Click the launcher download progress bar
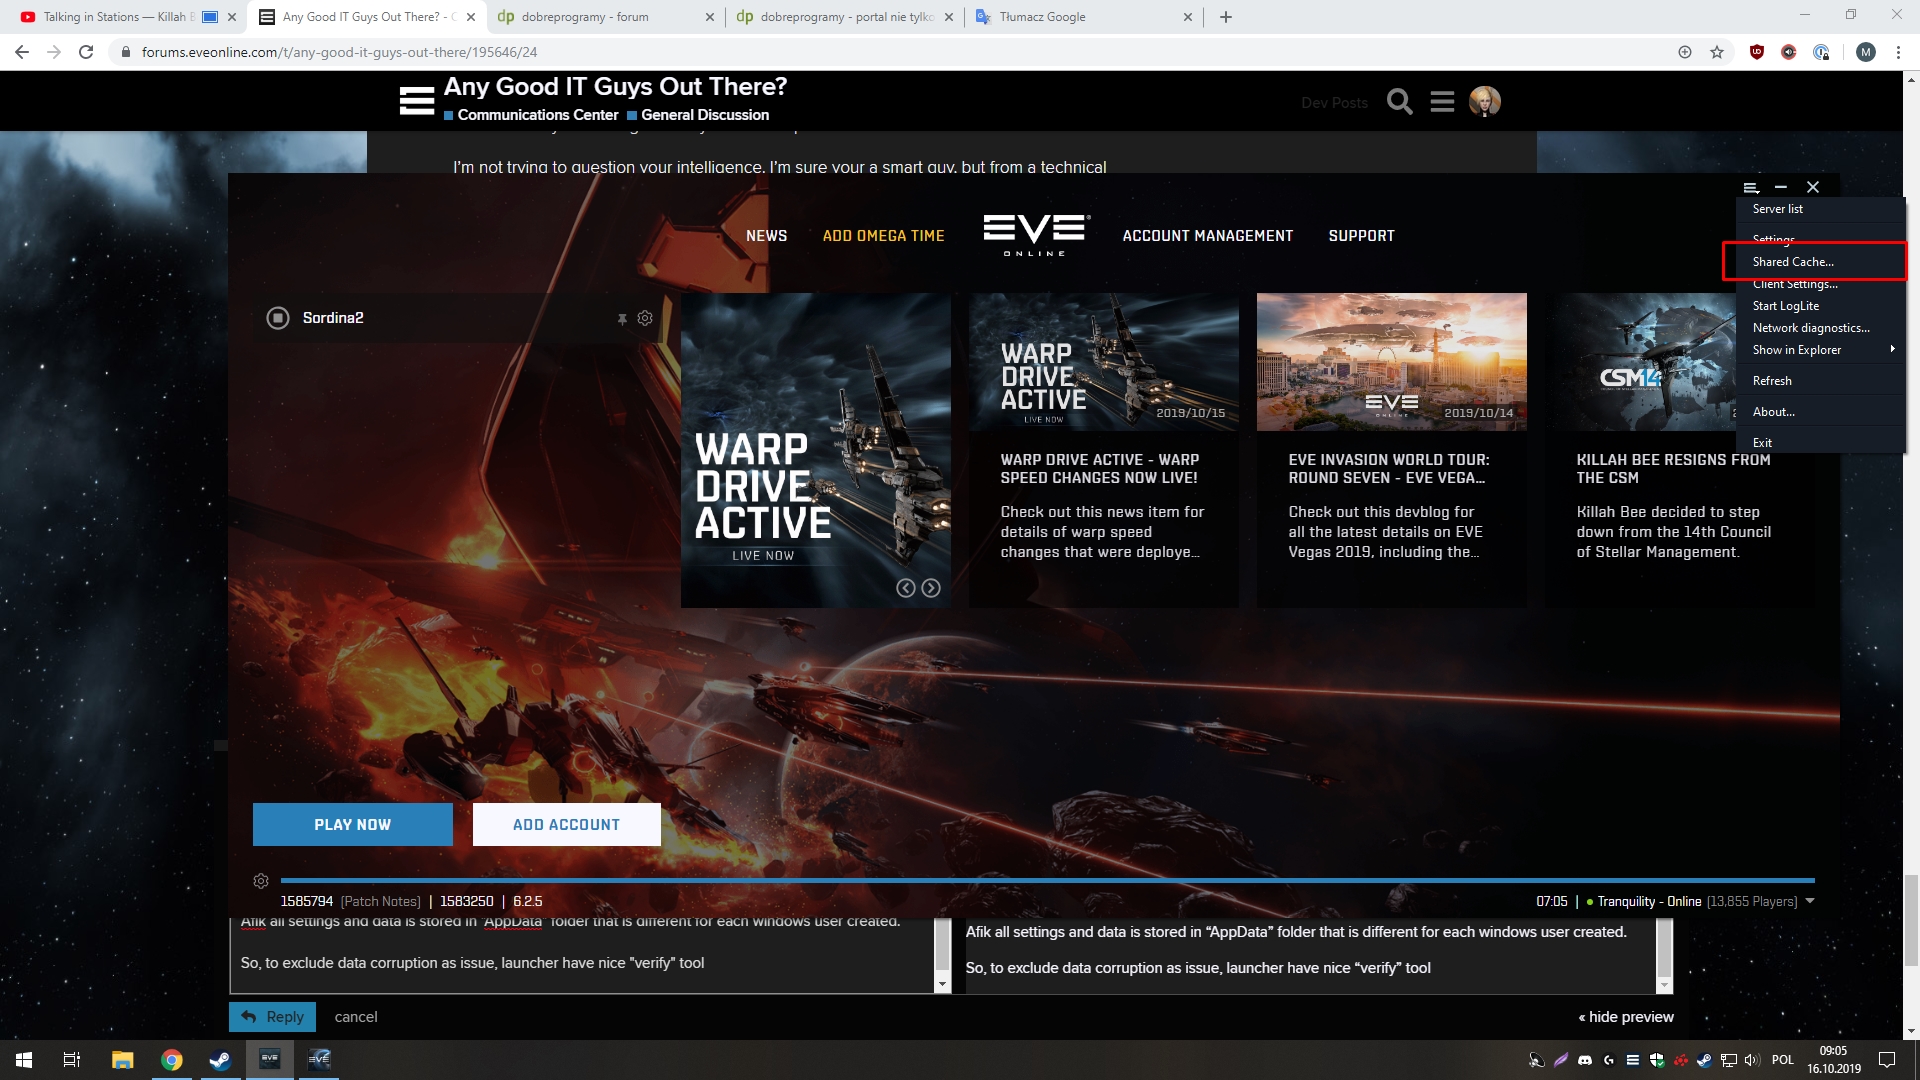The height and width of the screenshot is (1080, 1920). click(1048, 881)
